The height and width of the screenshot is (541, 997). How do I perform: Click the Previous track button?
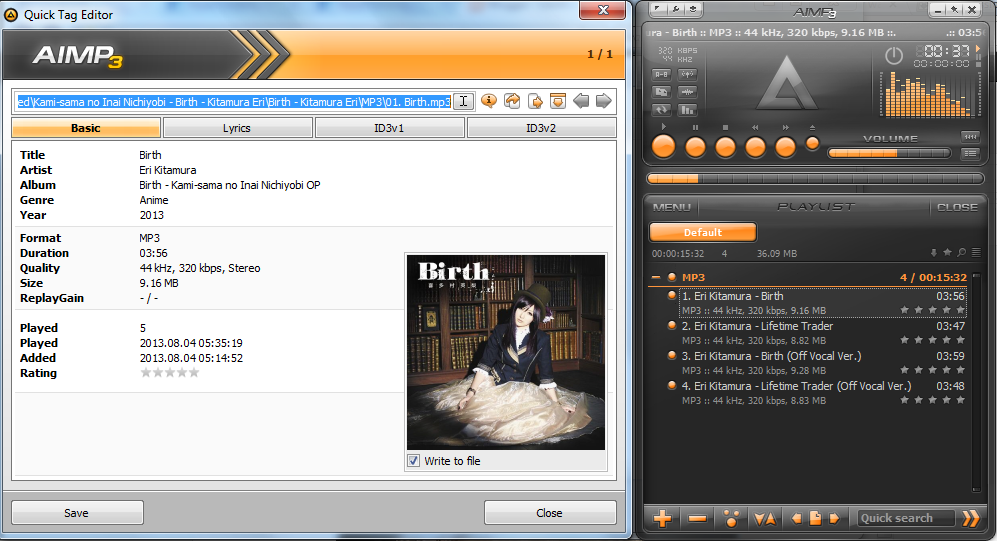coord(755,147)
